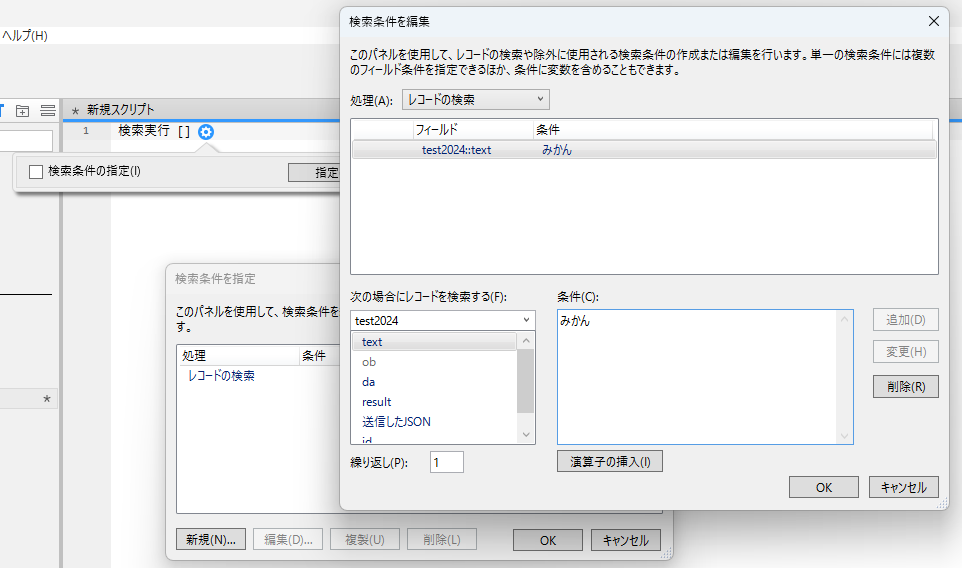Open the 処理 dropdown showing レコードの検索
This screenshot has width=962, height=568.
click(476, 99)
